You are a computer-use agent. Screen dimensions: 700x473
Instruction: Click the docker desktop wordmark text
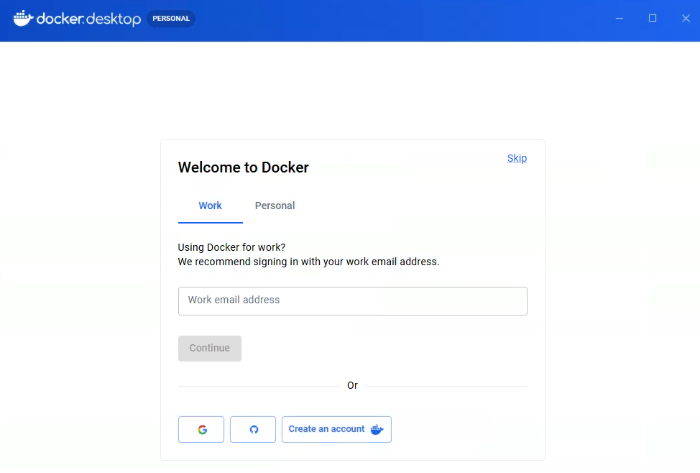[x=88, y=19]
